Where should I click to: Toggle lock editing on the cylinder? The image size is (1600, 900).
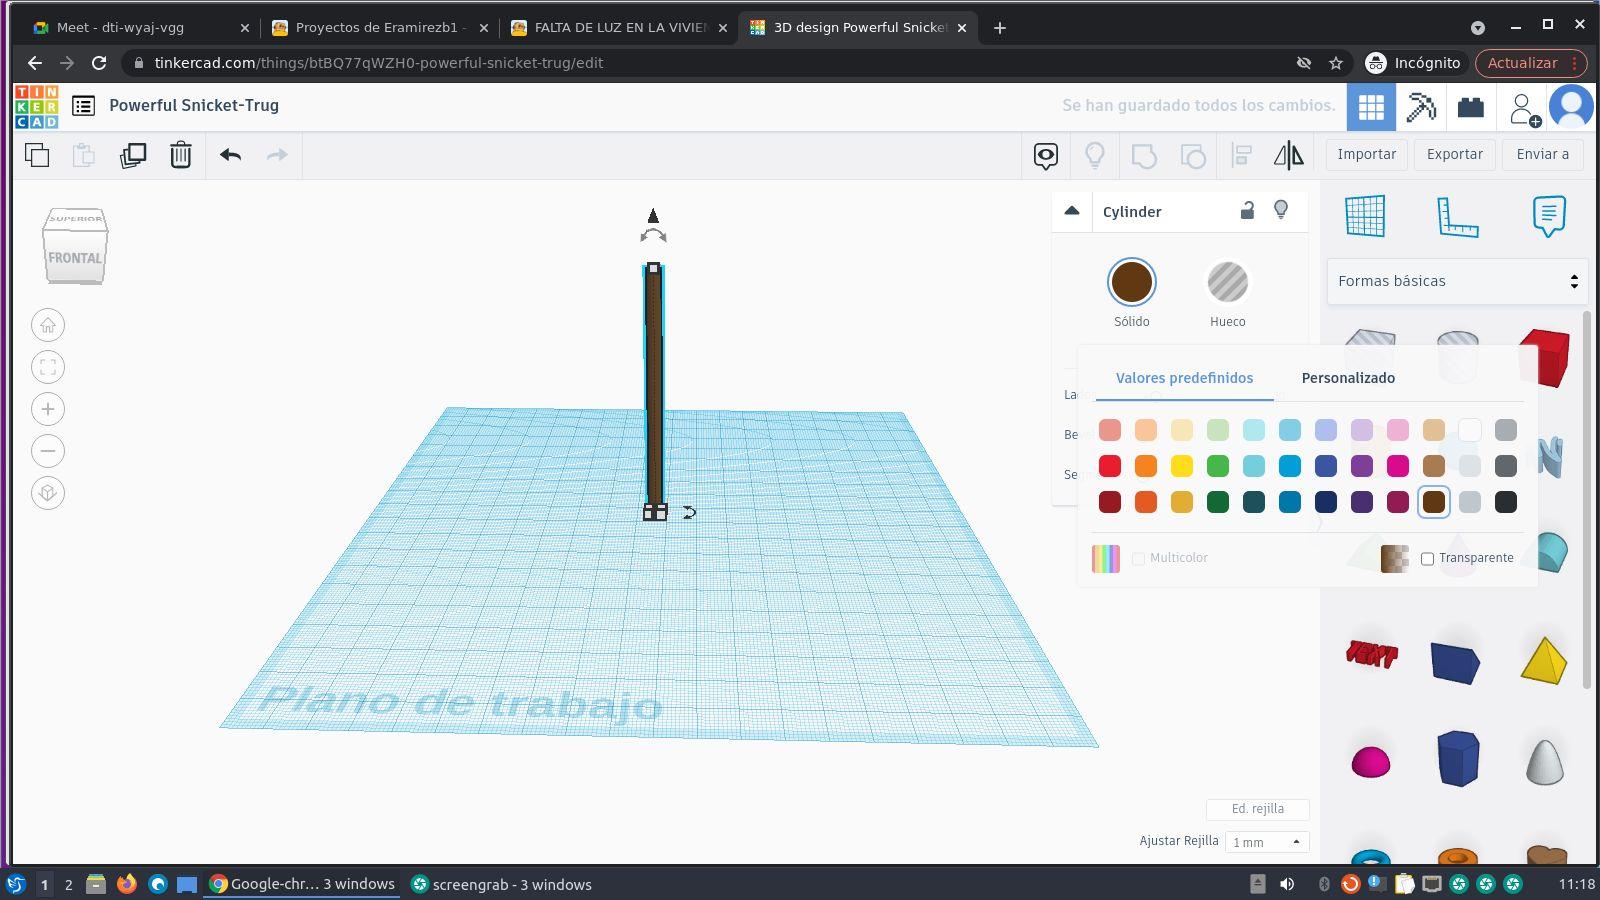pos(1247,210)
